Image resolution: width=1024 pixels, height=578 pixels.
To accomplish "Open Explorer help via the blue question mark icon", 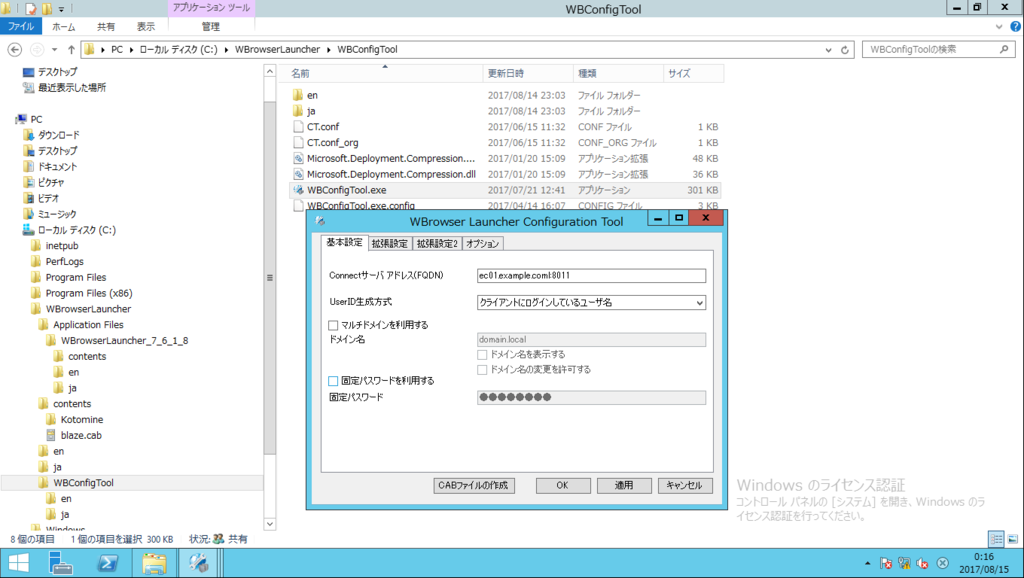I will coord(1014,26).
